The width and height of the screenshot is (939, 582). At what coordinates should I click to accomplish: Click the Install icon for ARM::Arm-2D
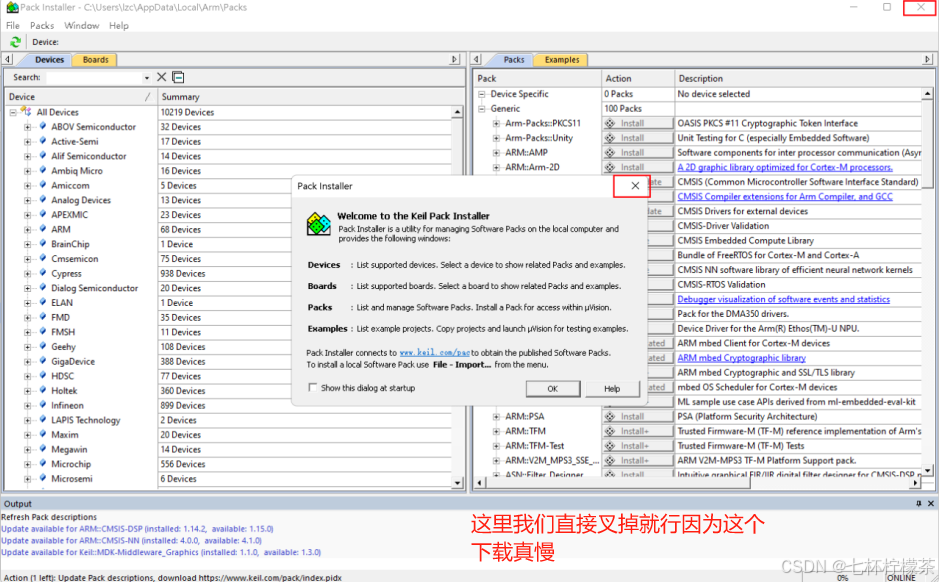click(610, 167)
